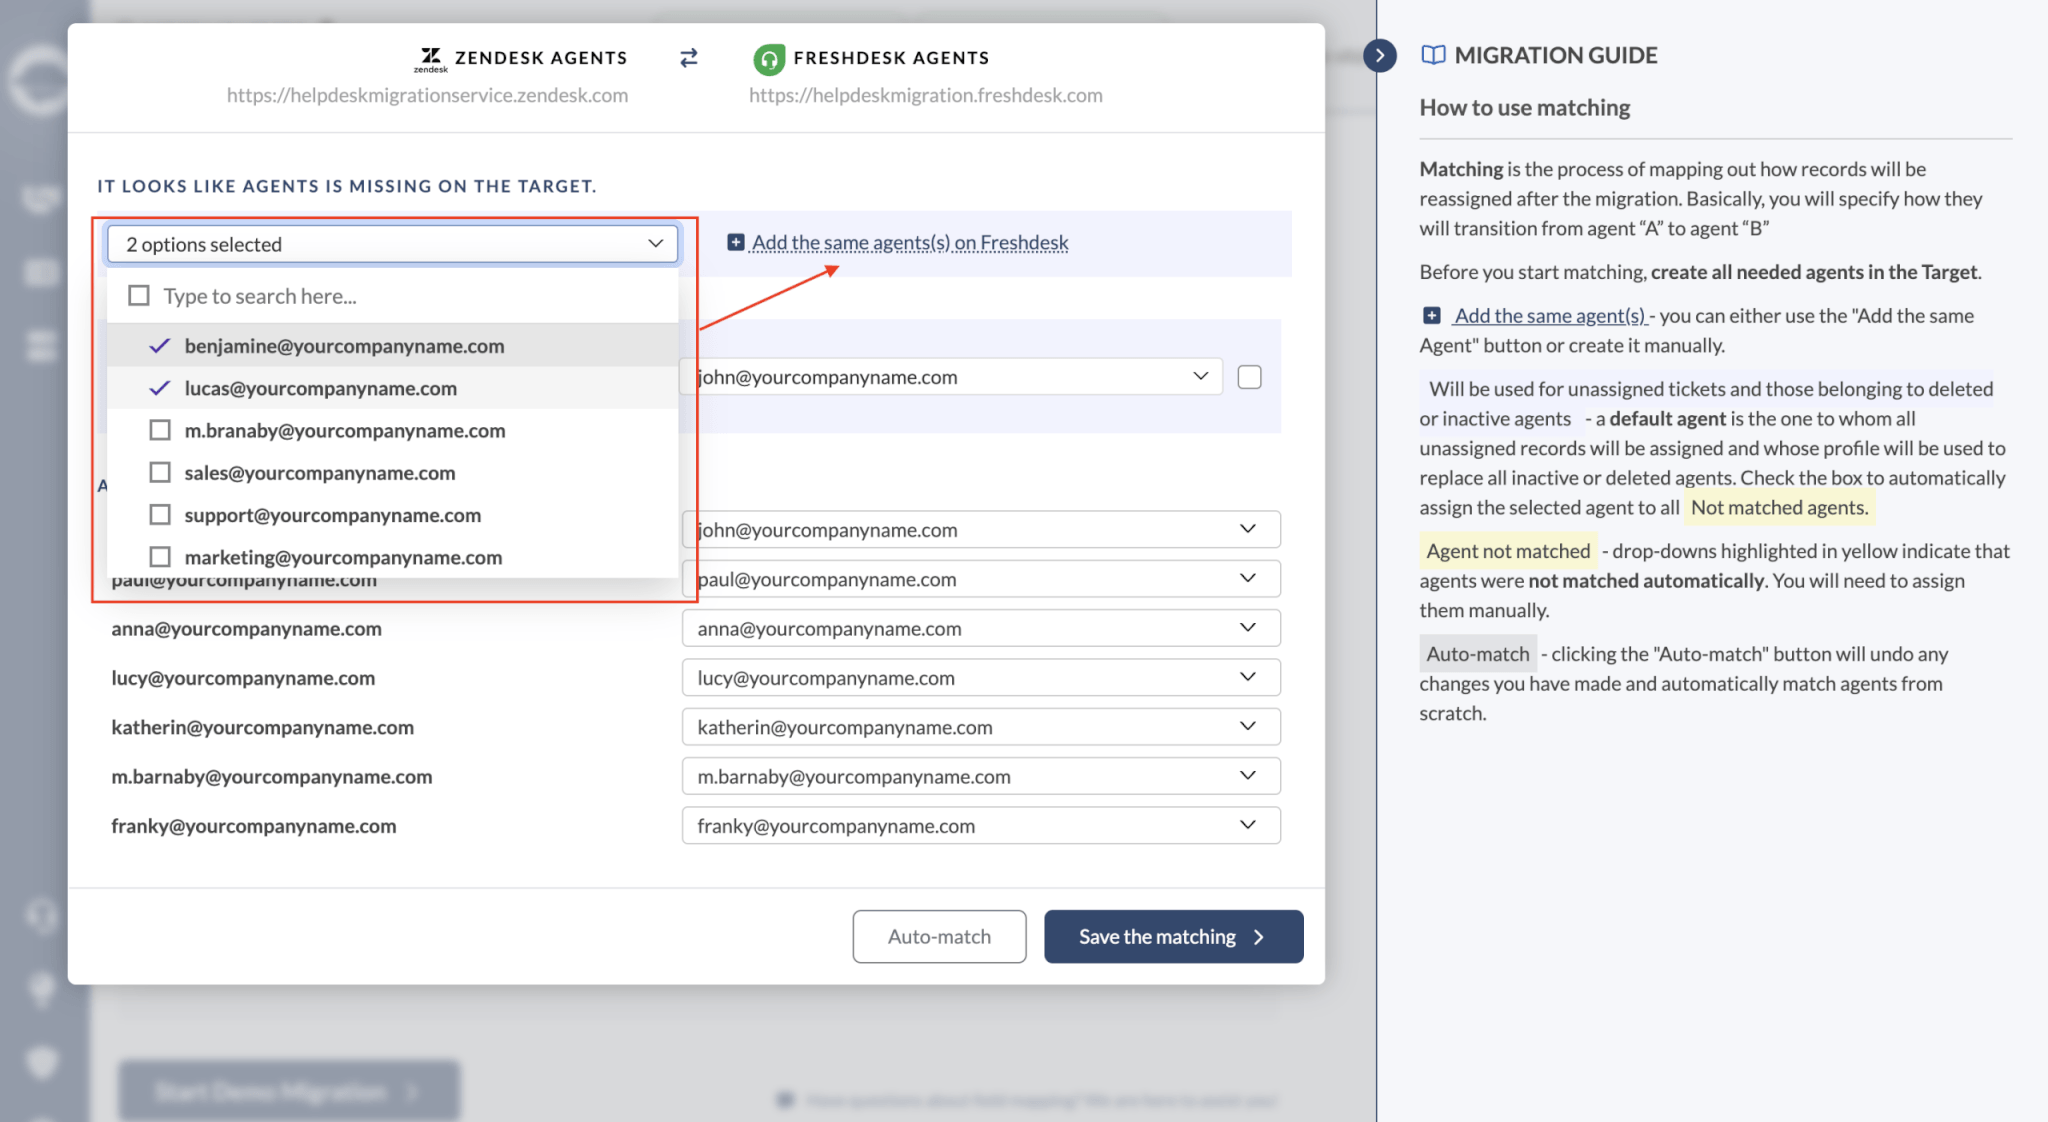Click the Zendesk helpdesk URL
The width and height of the screenshot is (2048, 1122).
[427, 95]
